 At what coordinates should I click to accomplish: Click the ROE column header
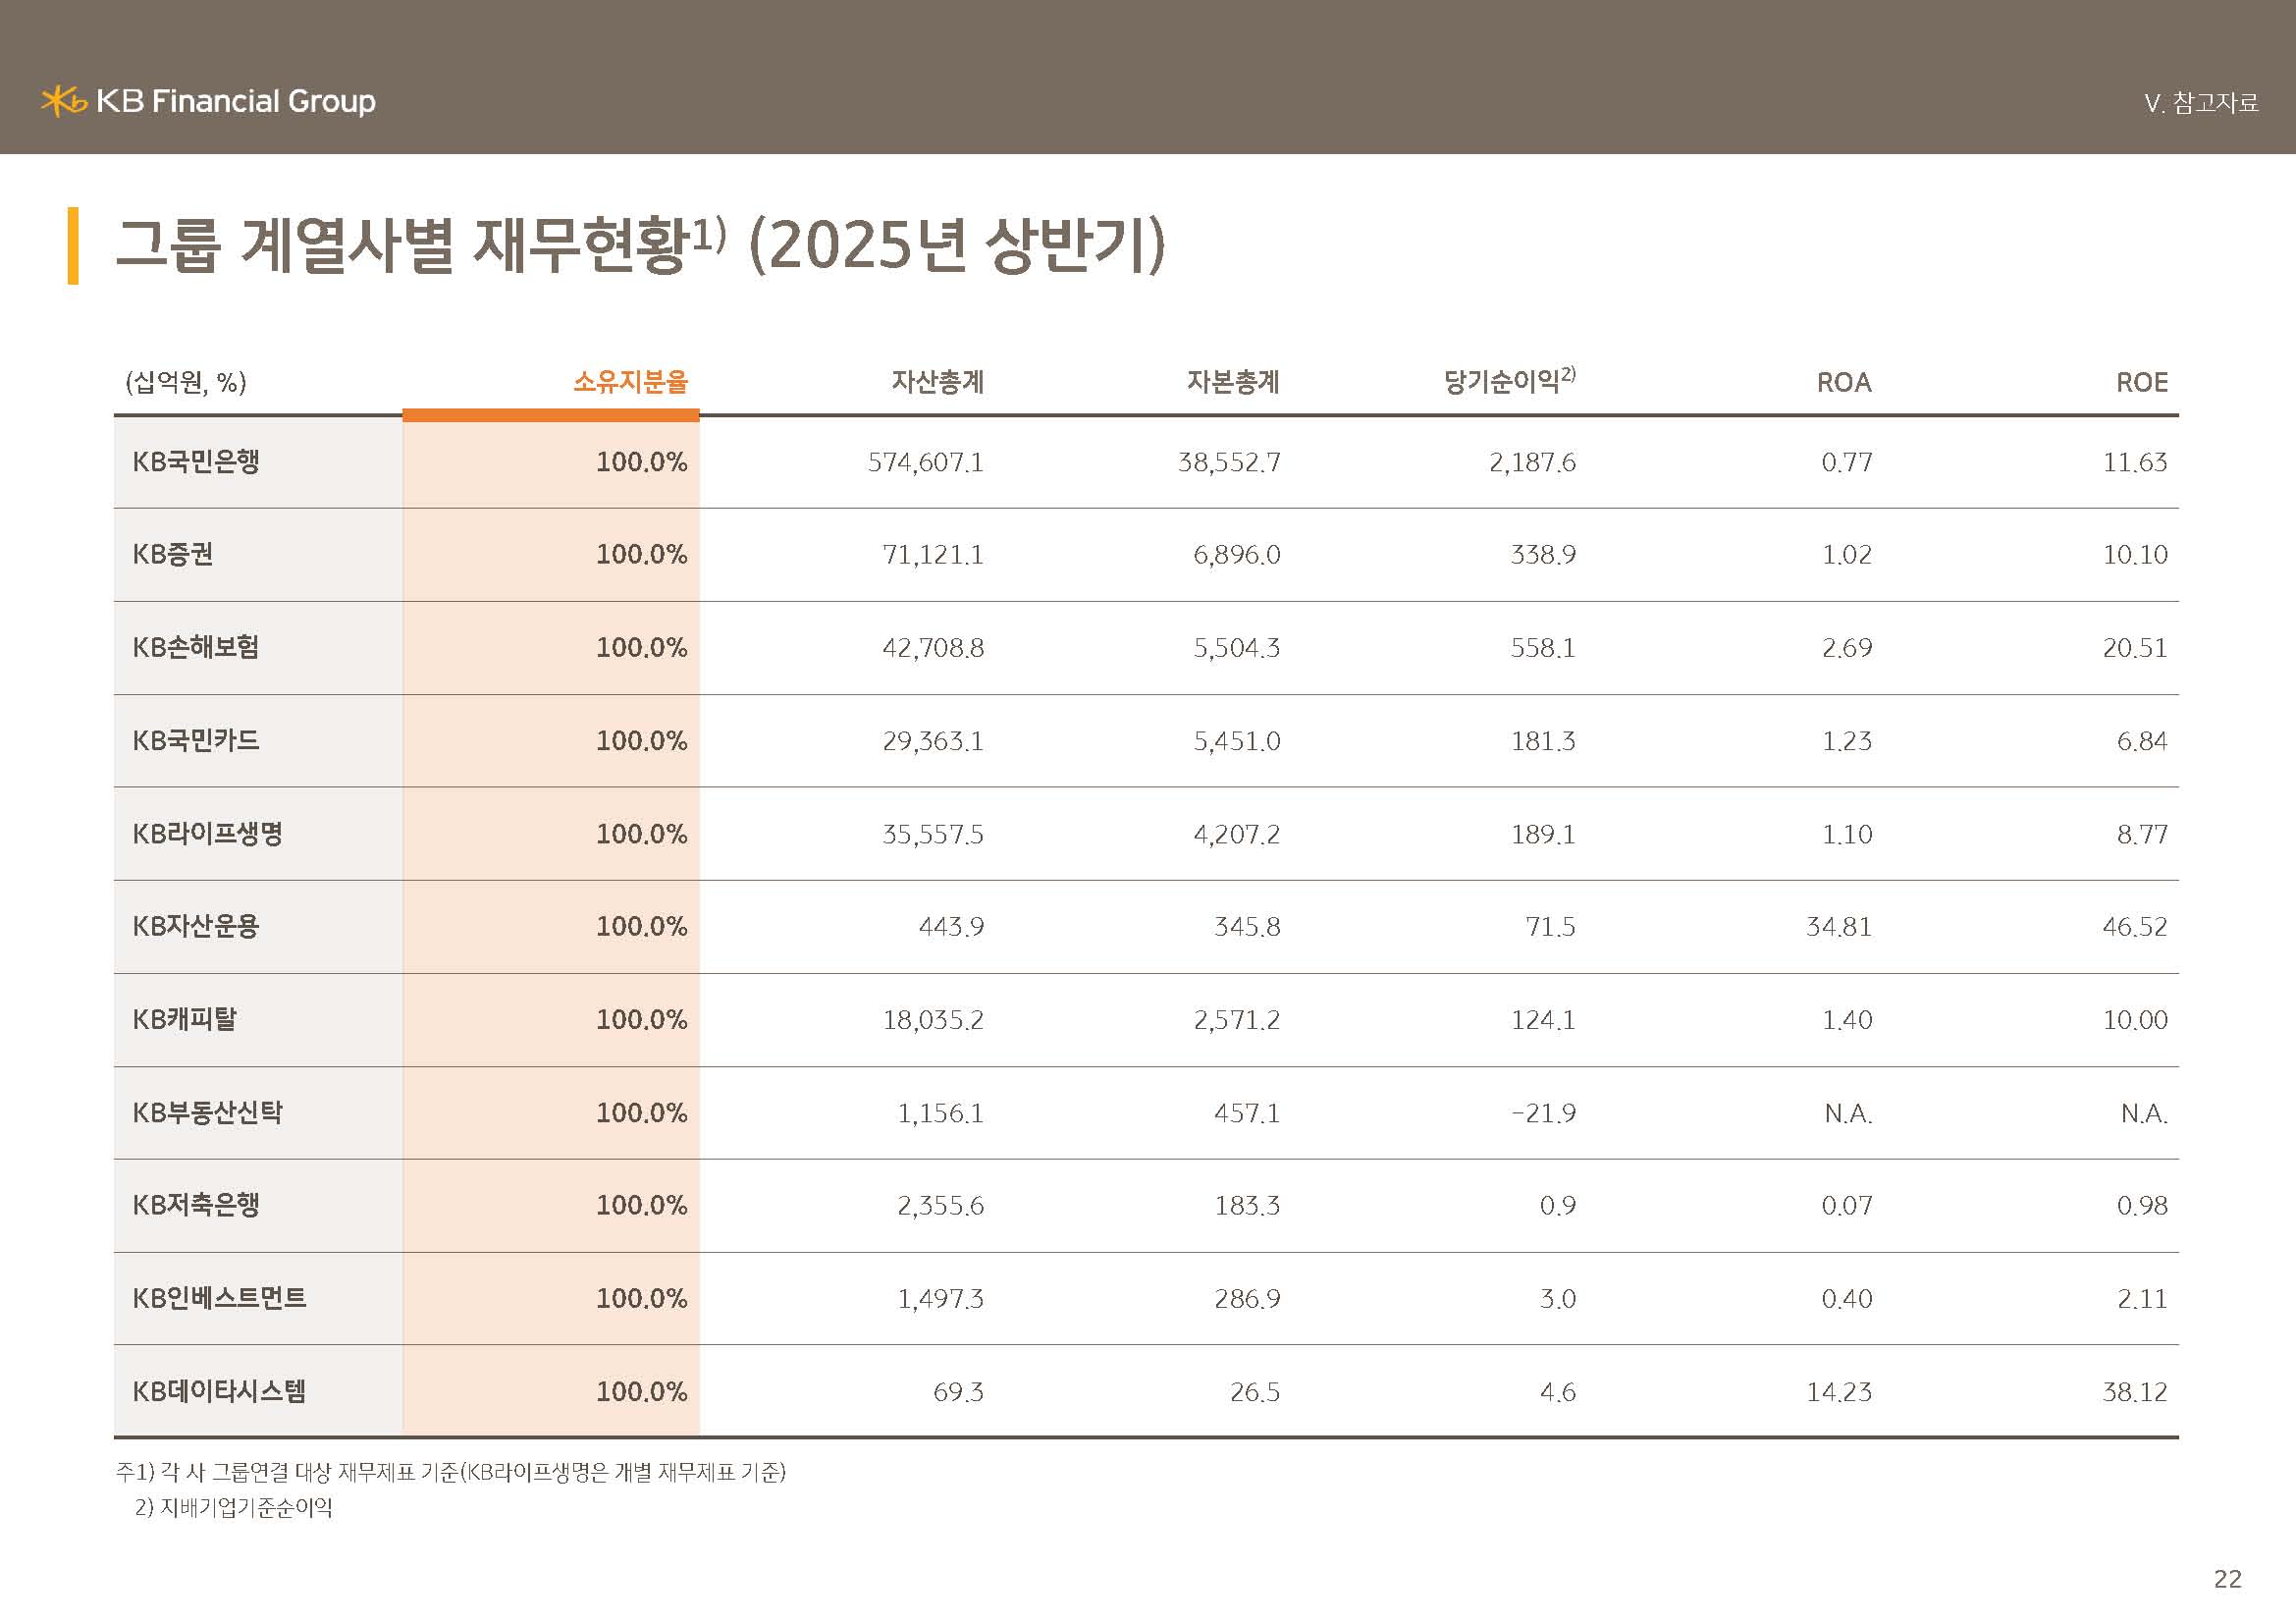(2141, 382)
